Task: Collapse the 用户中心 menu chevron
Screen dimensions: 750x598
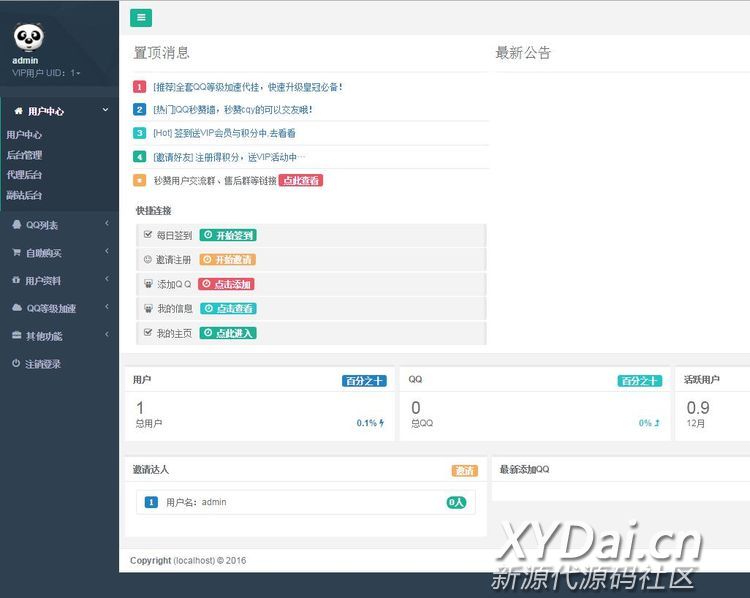Action: [105, 110]
